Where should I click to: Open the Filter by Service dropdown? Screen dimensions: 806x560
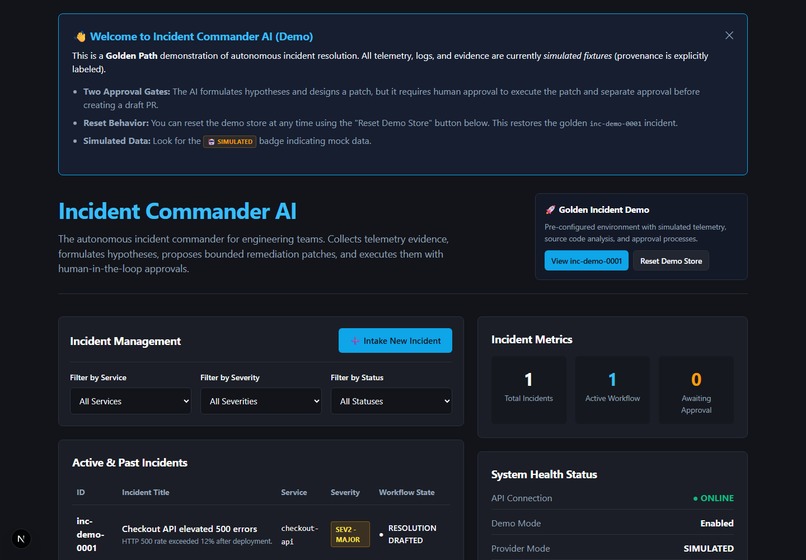131,401
